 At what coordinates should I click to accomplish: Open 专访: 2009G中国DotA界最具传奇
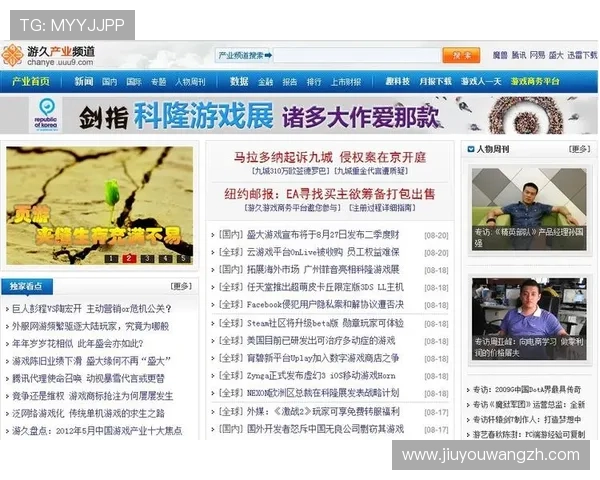point(527,390)
